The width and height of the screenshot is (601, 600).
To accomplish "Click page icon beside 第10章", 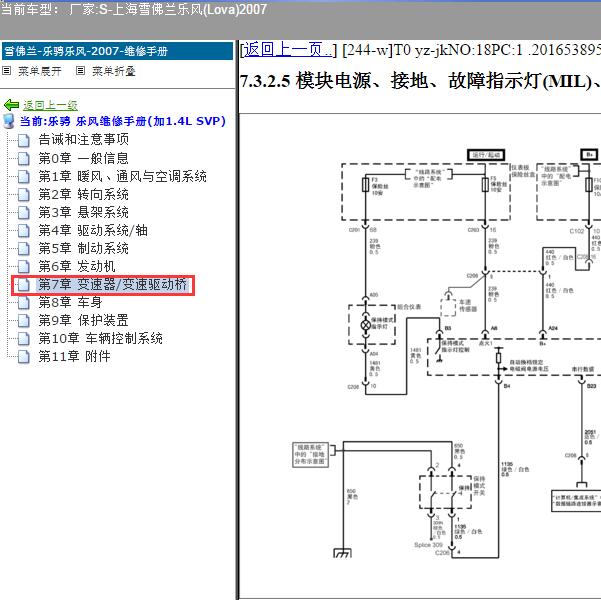I will tap(24, 339).
